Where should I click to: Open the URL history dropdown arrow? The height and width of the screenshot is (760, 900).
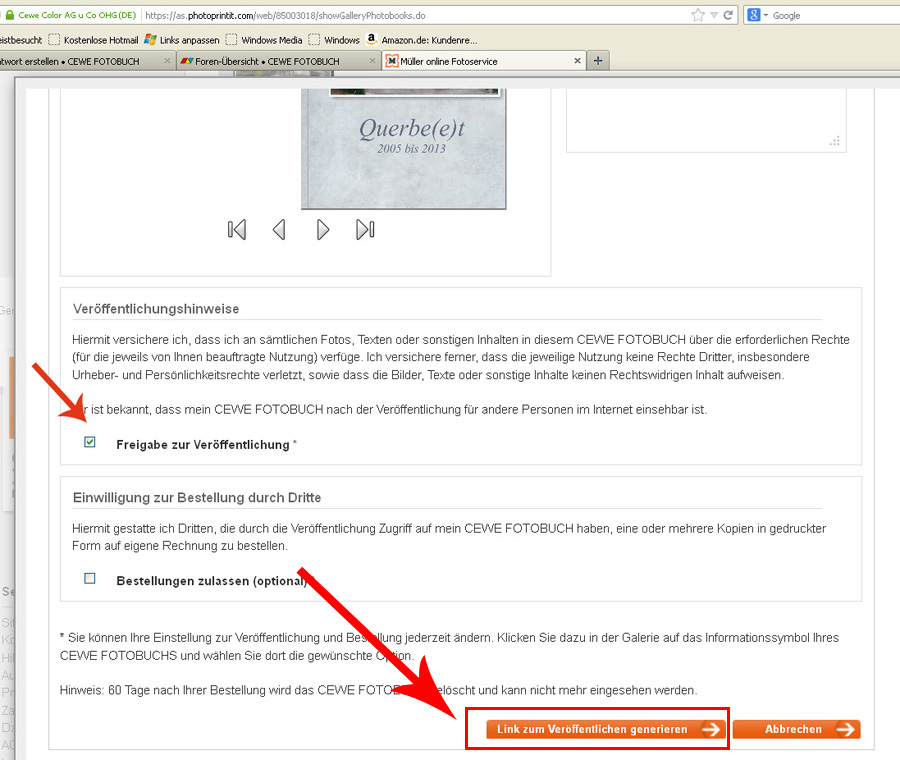(x=714, y=15)
